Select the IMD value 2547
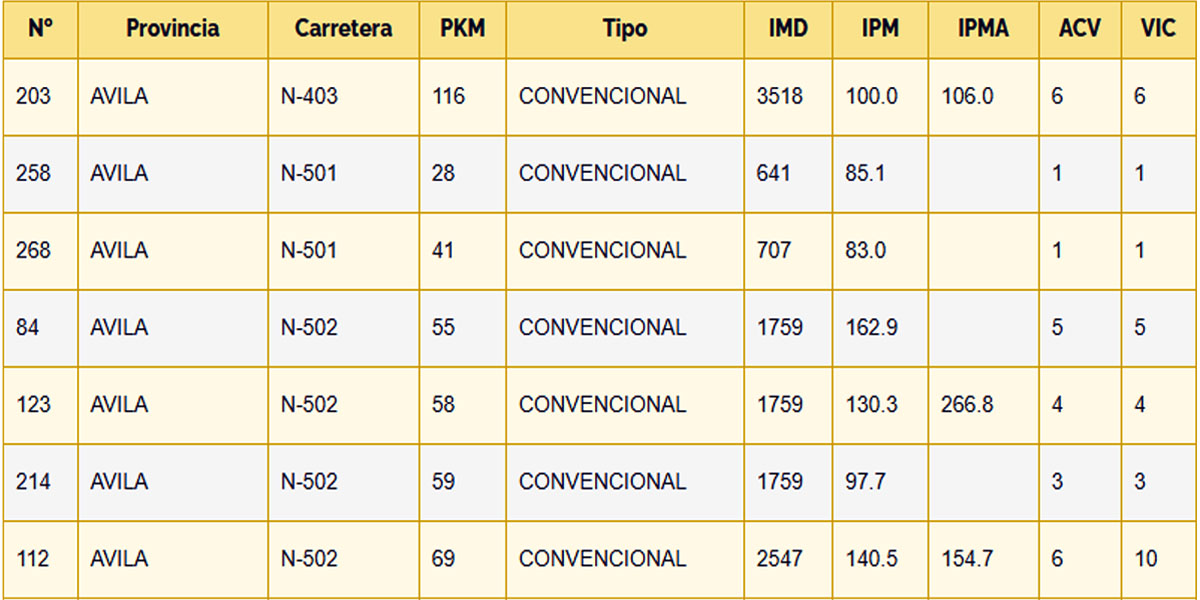The height and width of the screenshot is (600, 1200). [x=780, y=559]
